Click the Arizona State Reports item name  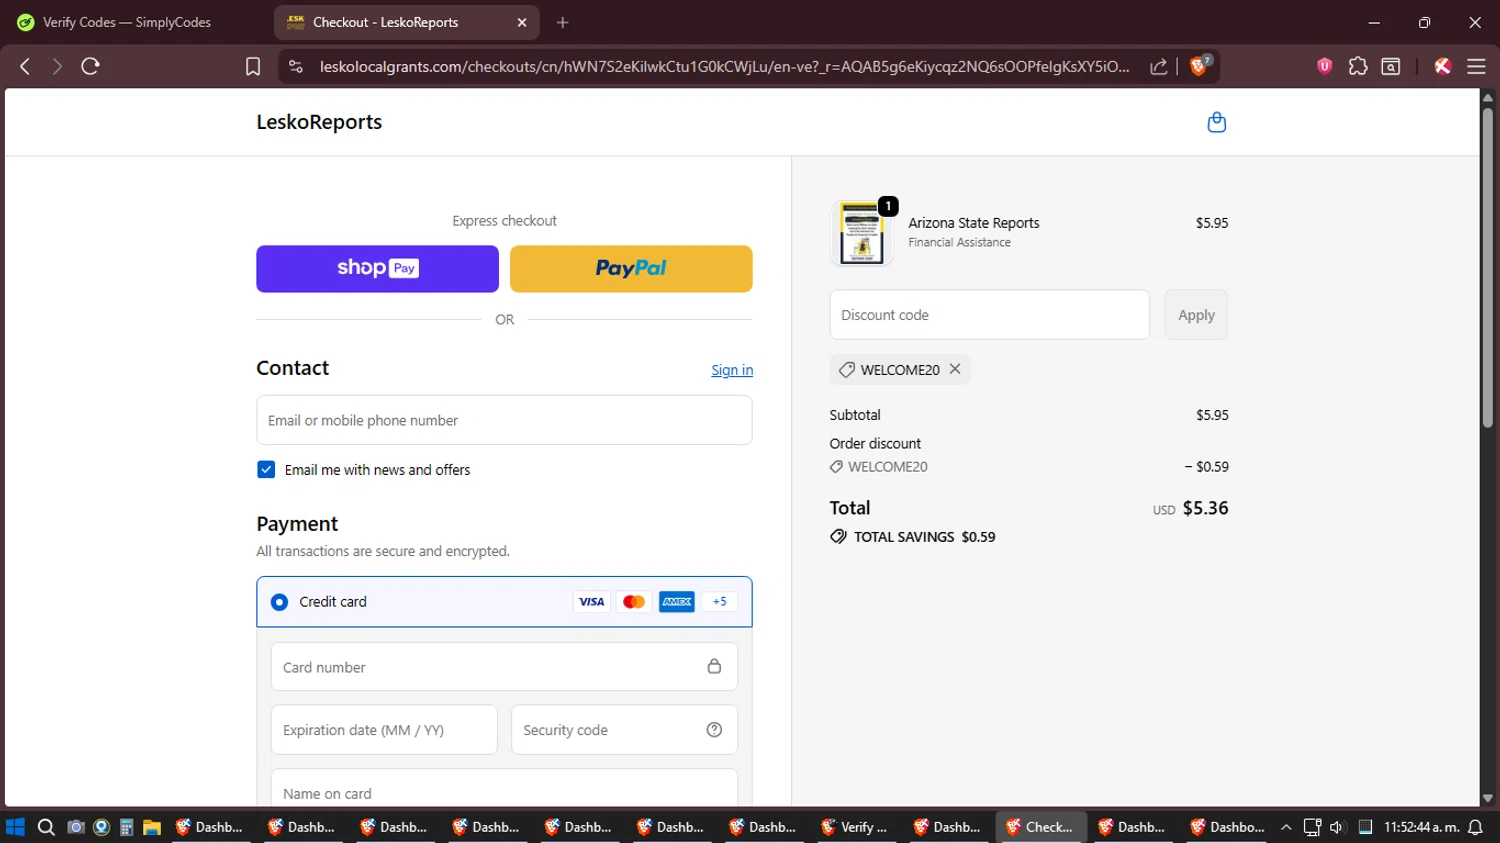coord(974,223)
